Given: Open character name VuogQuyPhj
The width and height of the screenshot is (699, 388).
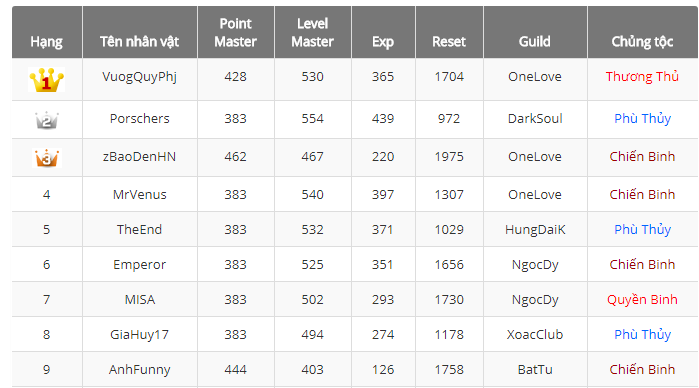Looking at the screenshot, I should tap(140, 77).
